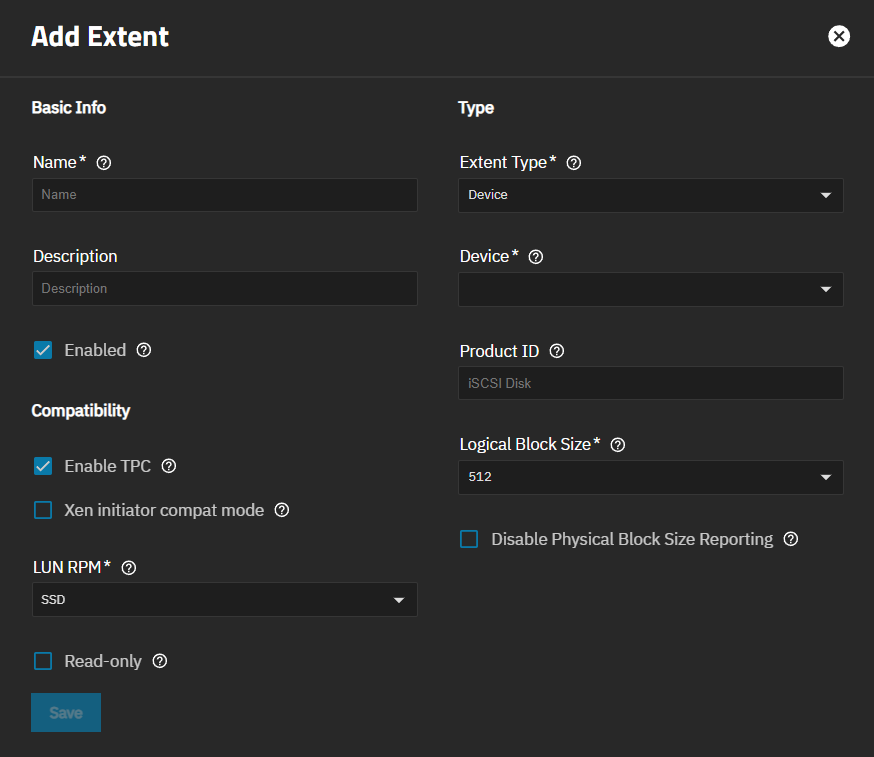Check Disable Physical Block Size Reporting
The height and width of the screenshot is (757, 874).
click(468, 539)
